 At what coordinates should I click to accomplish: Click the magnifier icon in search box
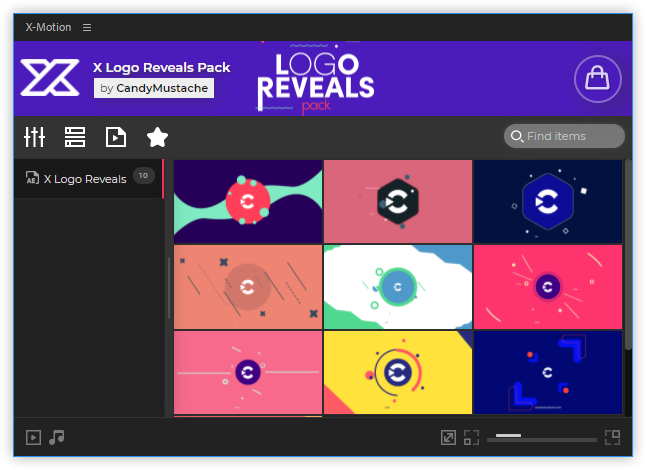(517, 136)
